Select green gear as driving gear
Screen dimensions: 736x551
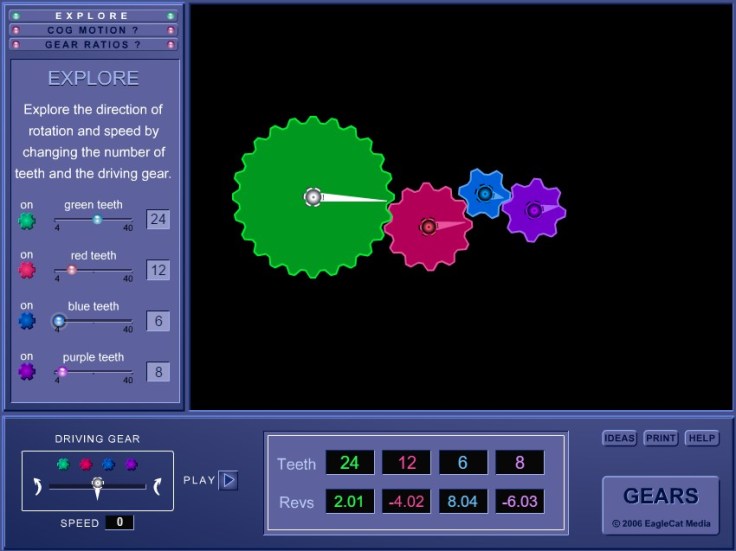[63, 464]
